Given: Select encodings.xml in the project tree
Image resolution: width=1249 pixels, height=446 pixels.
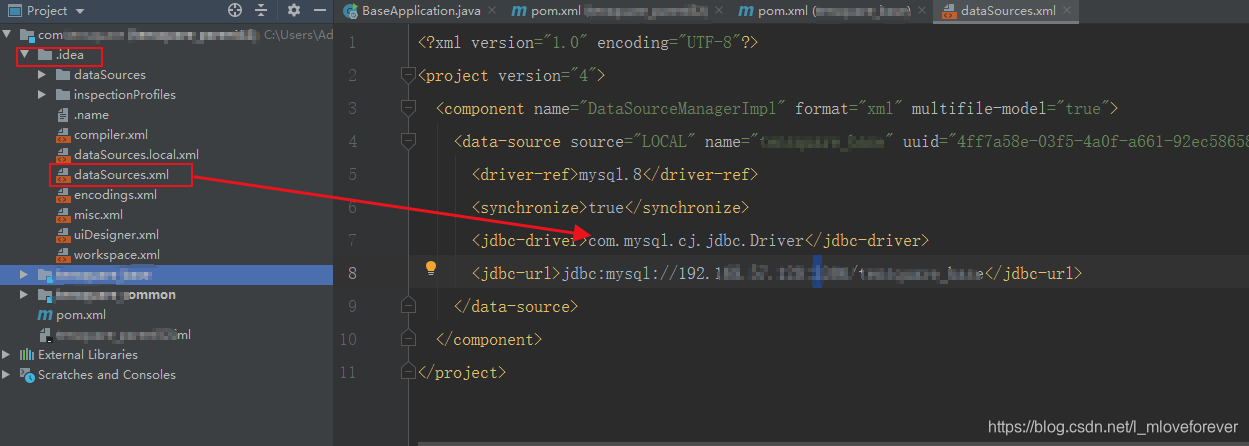Looking at the screenshot, I should point(115,195).
